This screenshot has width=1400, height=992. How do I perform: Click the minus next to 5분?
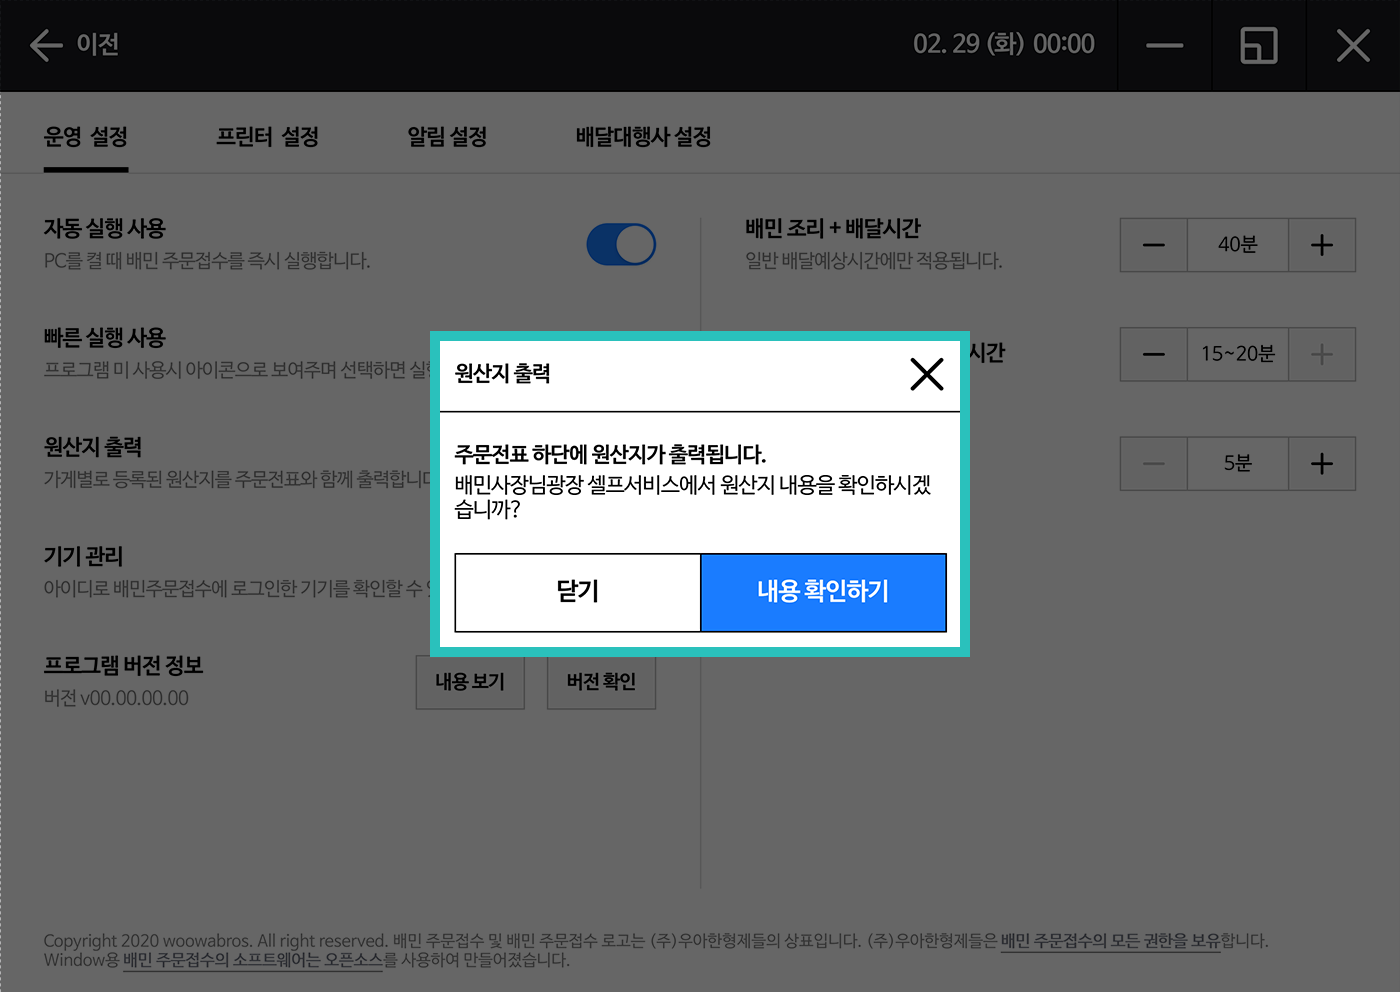pyautogui.click(x=1154, y=463)
